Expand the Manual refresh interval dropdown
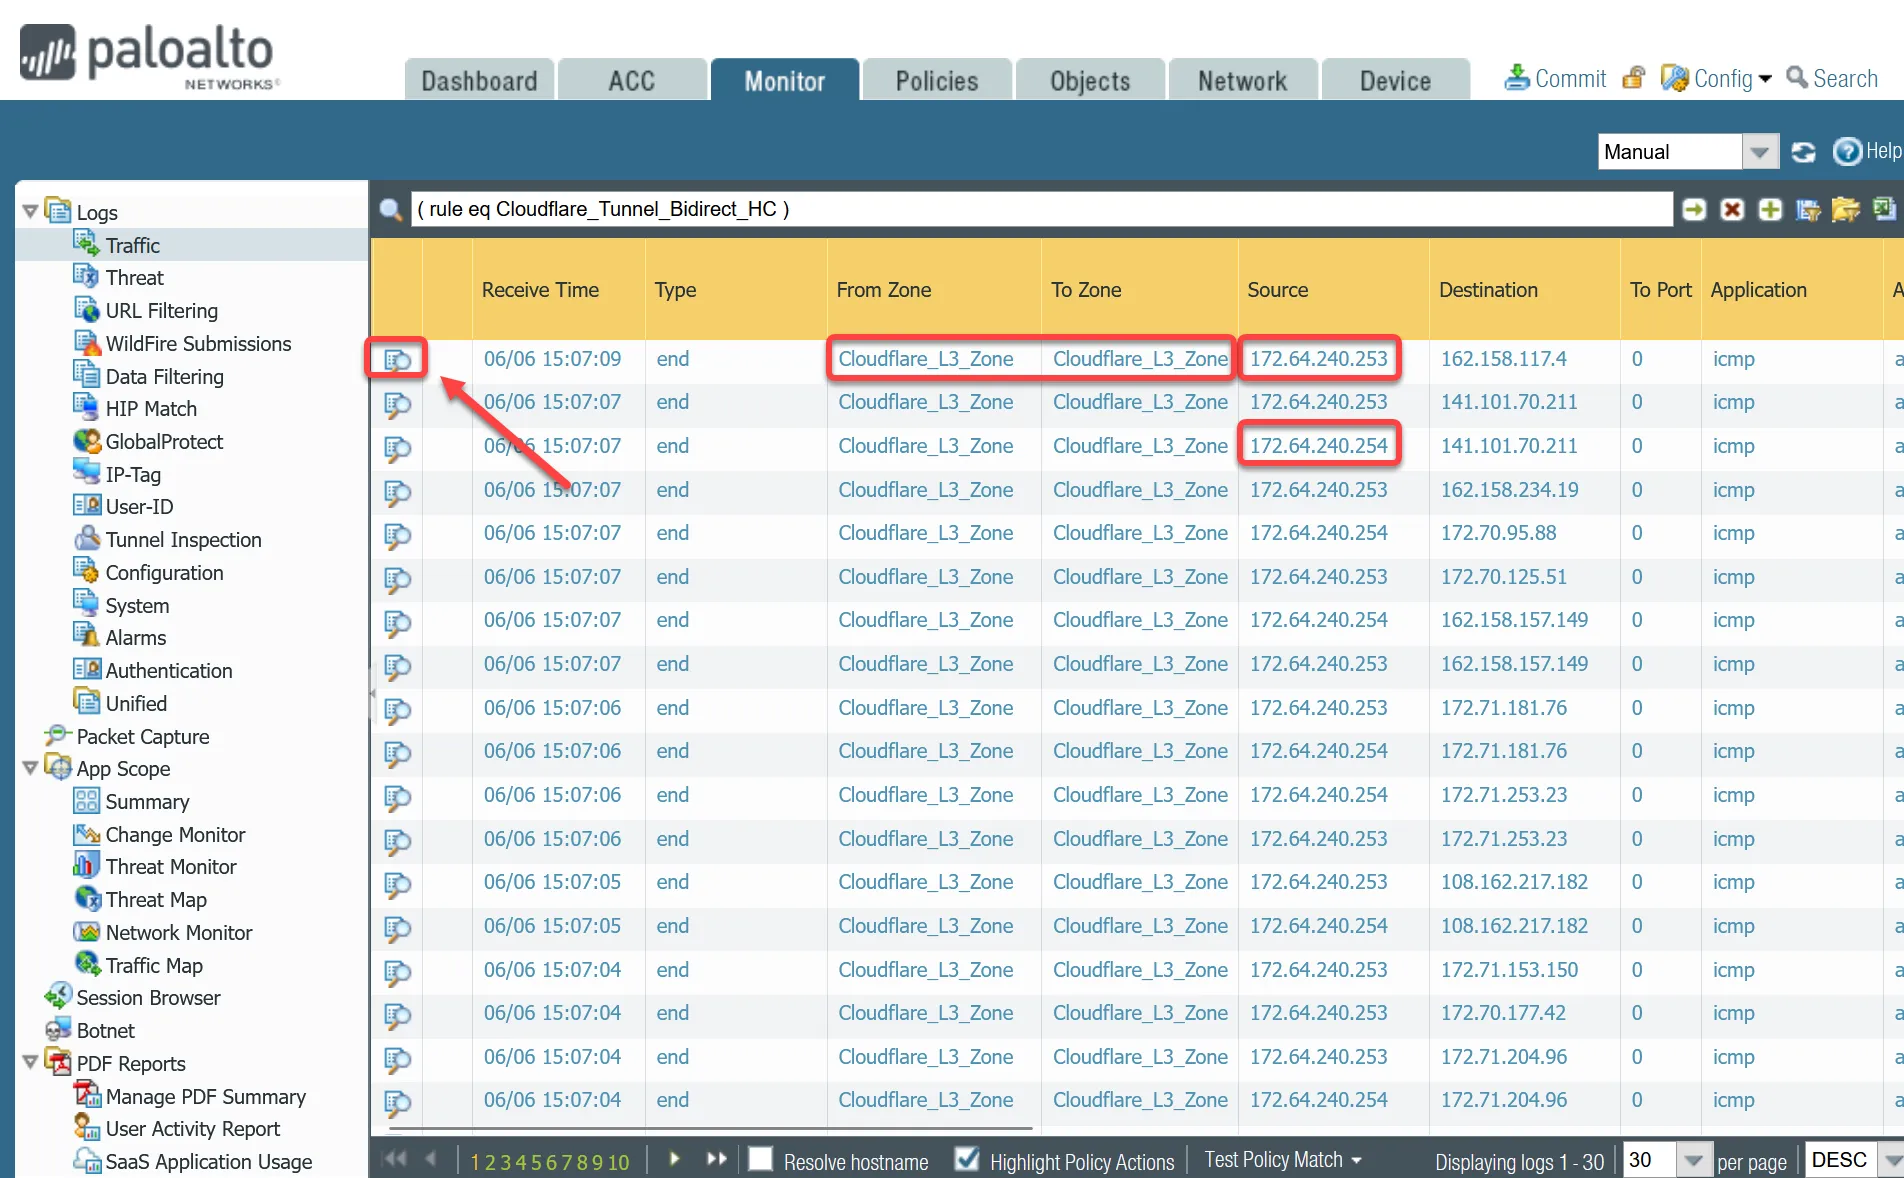This screenshot has width=1904, height=1178. click(1760, 151)
